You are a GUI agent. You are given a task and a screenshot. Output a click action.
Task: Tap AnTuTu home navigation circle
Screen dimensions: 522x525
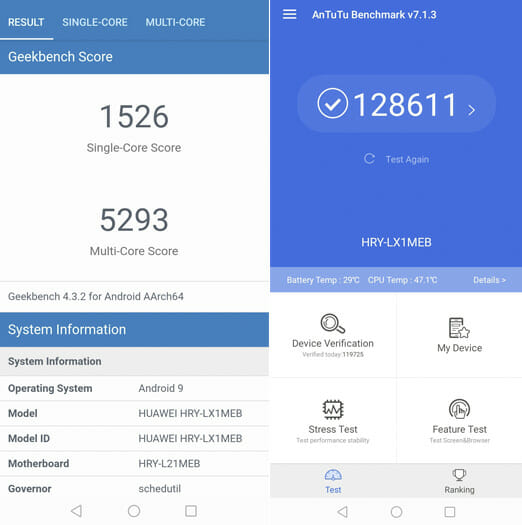pos(396,512)
